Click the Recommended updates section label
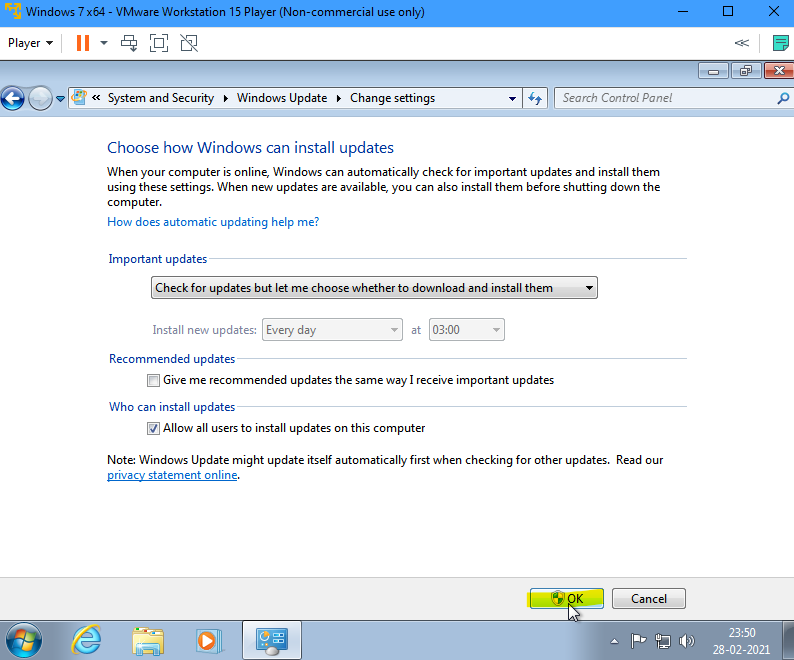 point(172,359)
